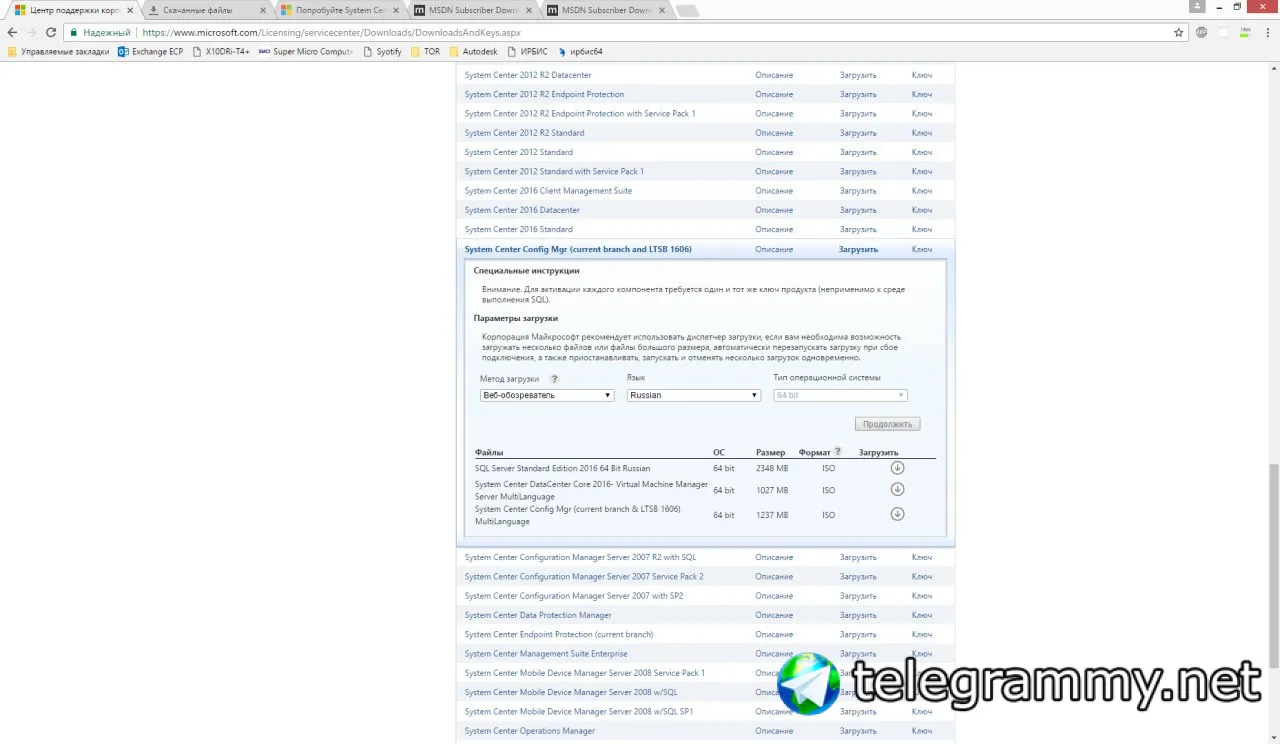This screenshot has height=744, width=1280.
Task: Click help icon next to Формат column
Action: pos(838,452)
